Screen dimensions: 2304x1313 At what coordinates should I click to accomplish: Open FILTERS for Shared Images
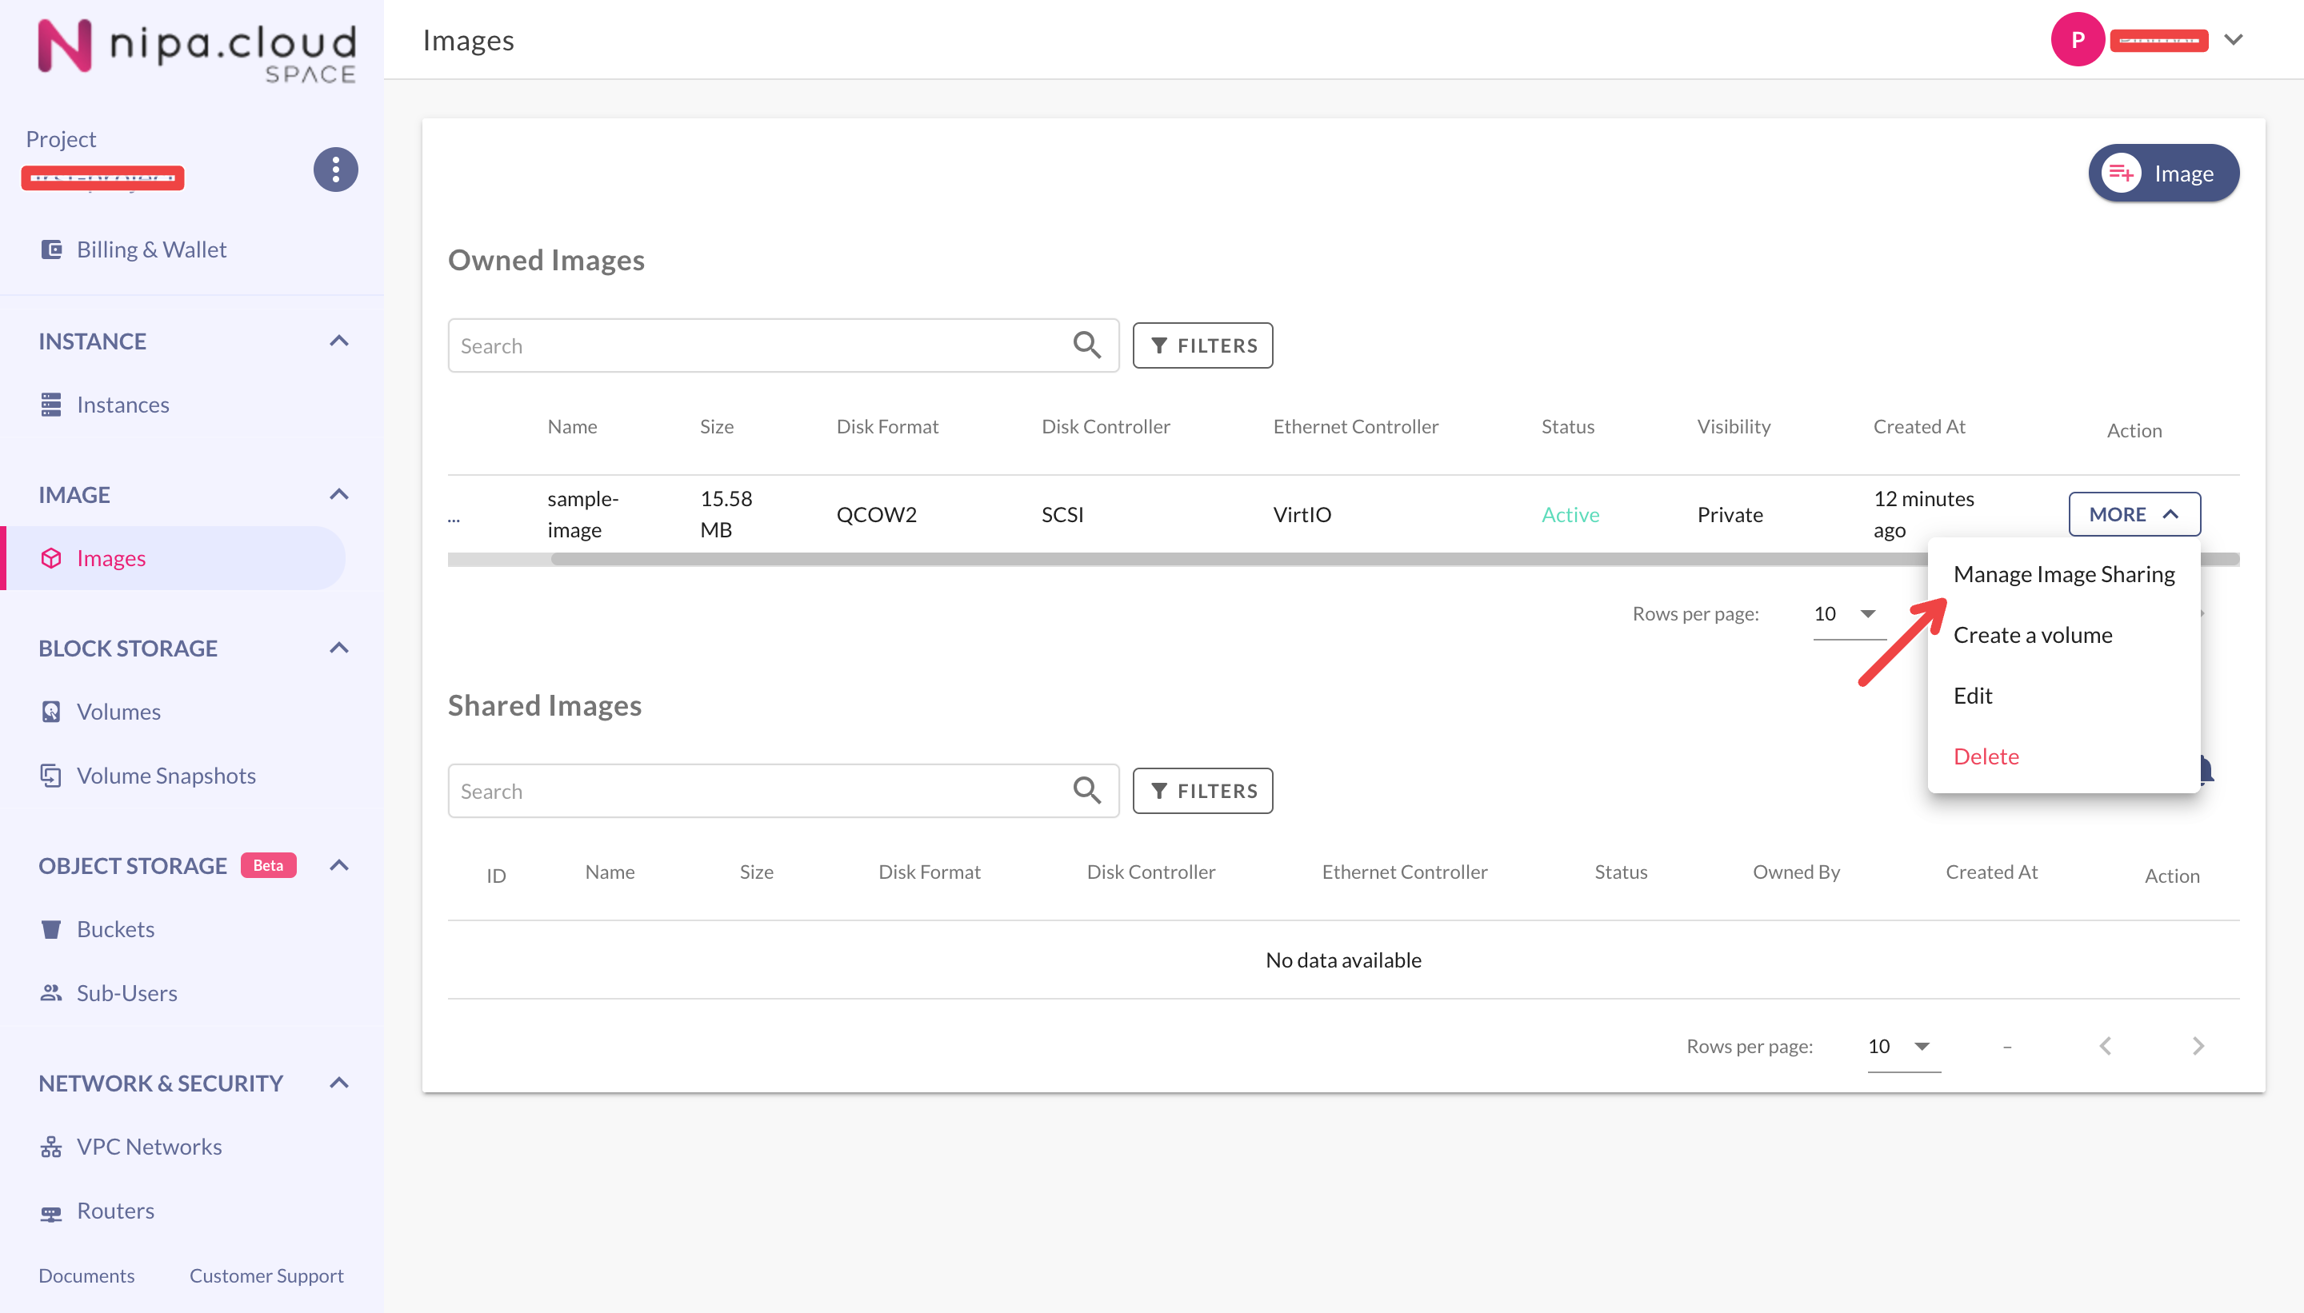(x=1202, y=791)
